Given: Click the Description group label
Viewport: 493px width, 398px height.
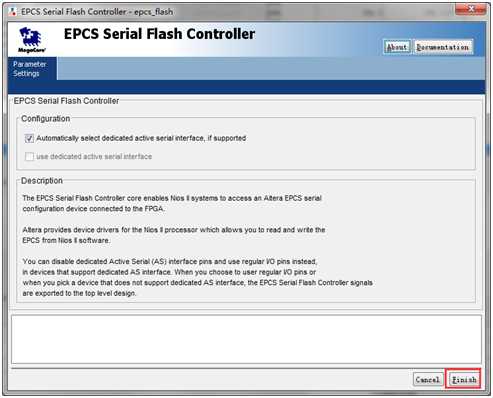Looking at the screenshot, I should (42, 181).
